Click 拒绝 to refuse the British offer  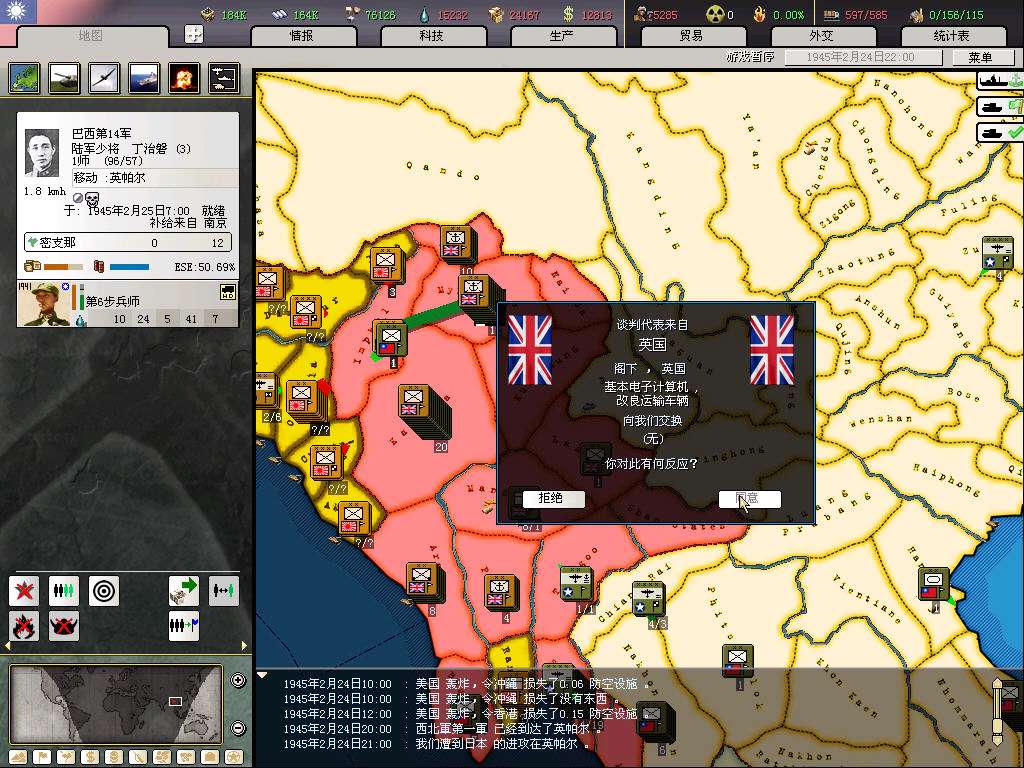pos(551,498)
